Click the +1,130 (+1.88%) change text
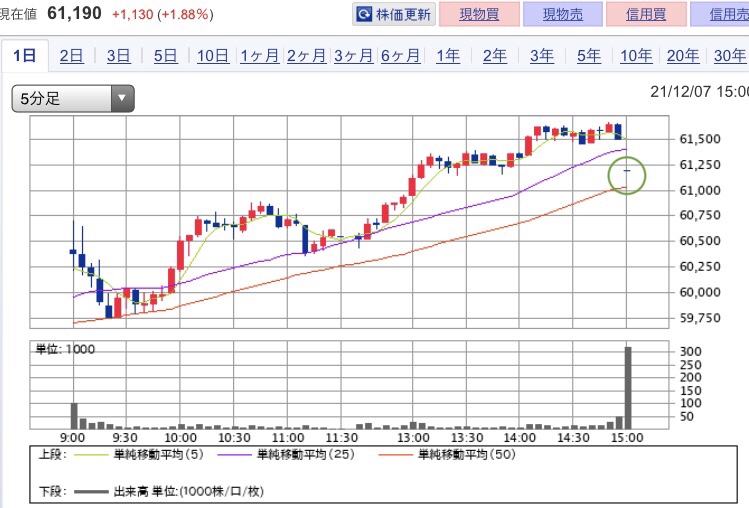This screenshot has height=508, width=749. coord(162,14)
